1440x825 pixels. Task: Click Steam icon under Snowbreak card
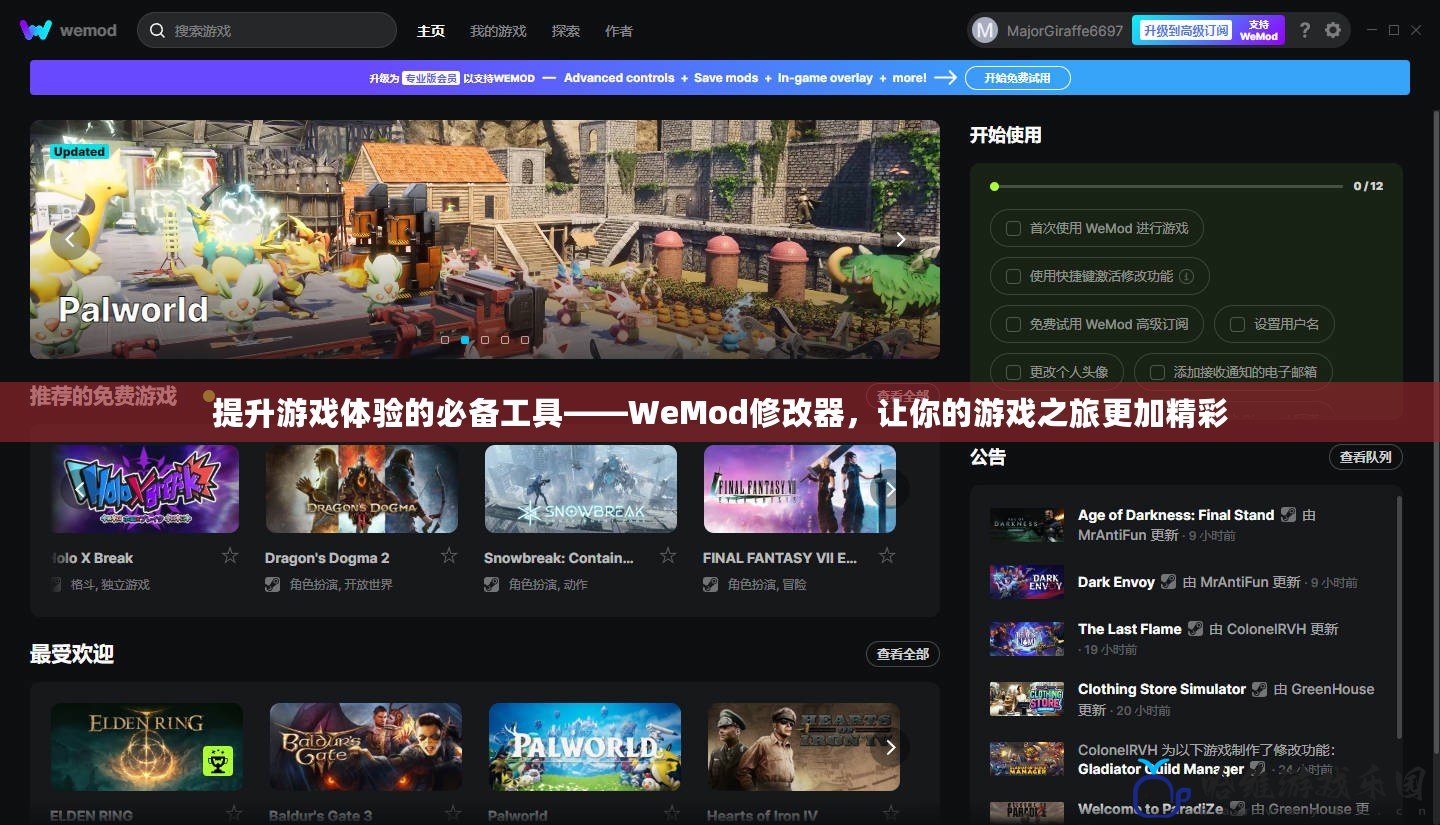492,584
